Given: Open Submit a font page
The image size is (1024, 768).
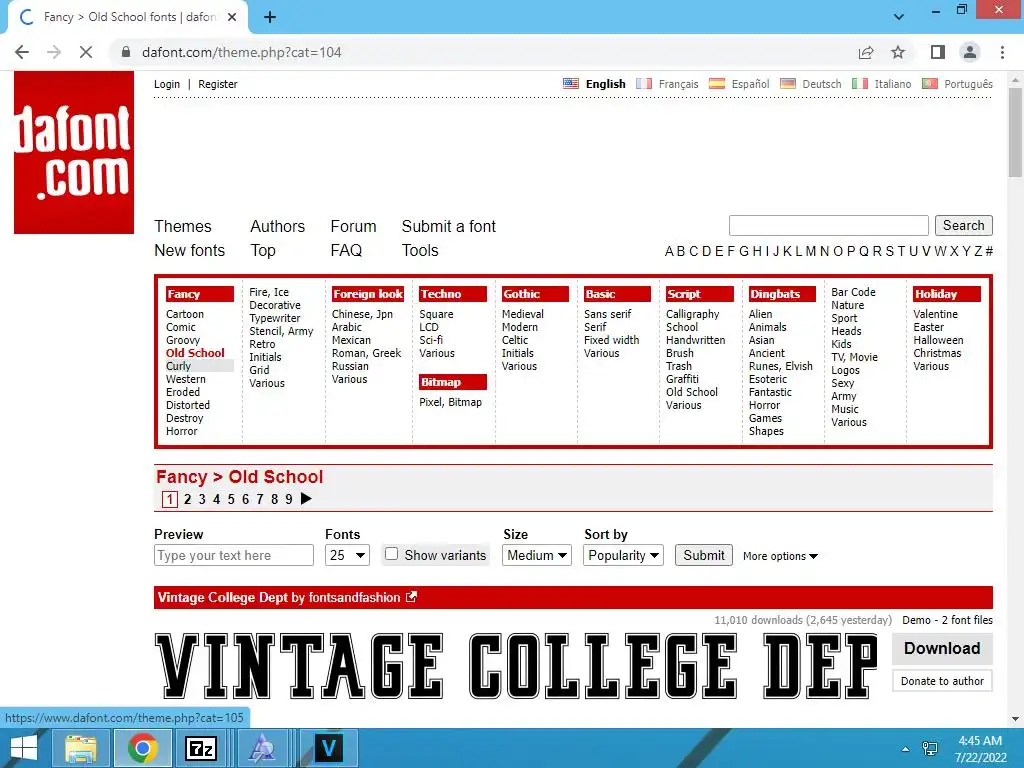Looking at the screenshot, I should pyautogui.click(x=449, y=226).
